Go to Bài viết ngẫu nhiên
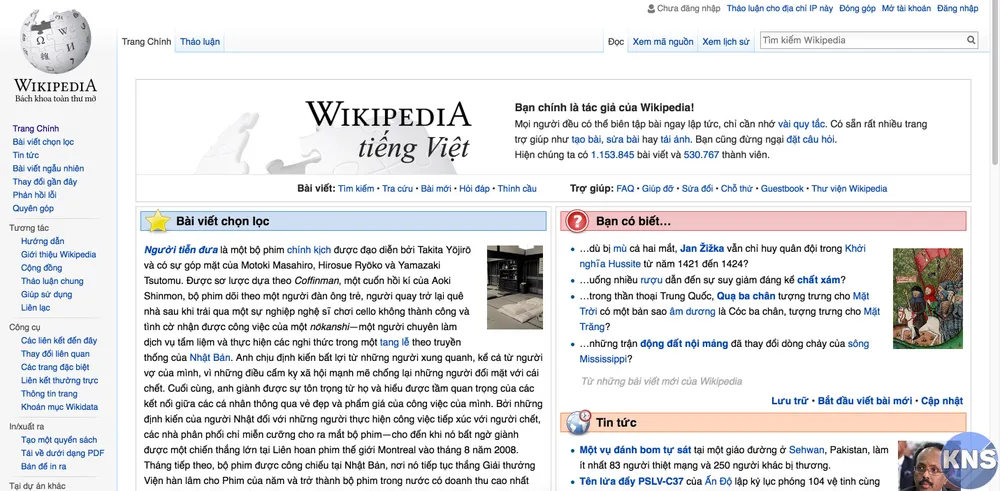The image size is (1000, 491). pos(48,169)
